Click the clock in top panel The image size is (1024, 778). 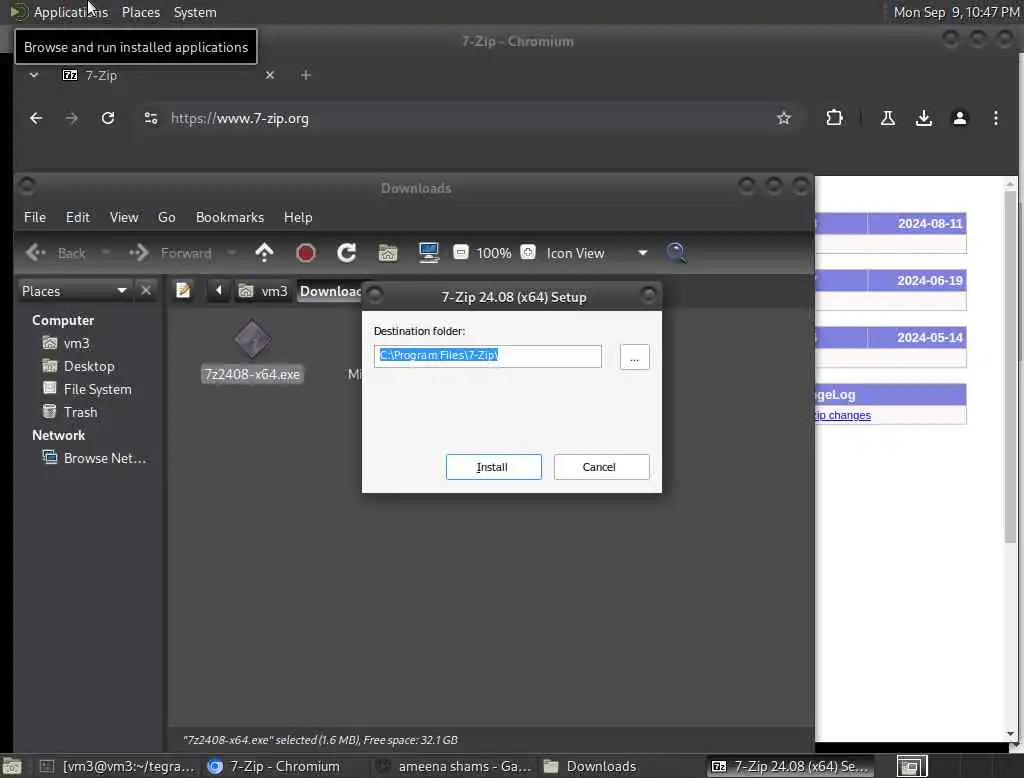pos(956,12)
